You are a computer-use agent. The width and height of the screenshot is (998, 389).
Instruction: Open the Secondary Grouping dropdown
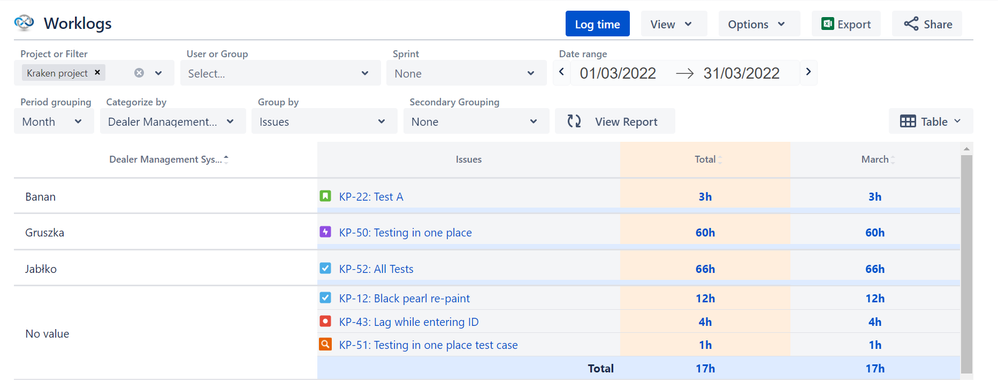coord(476,122)
